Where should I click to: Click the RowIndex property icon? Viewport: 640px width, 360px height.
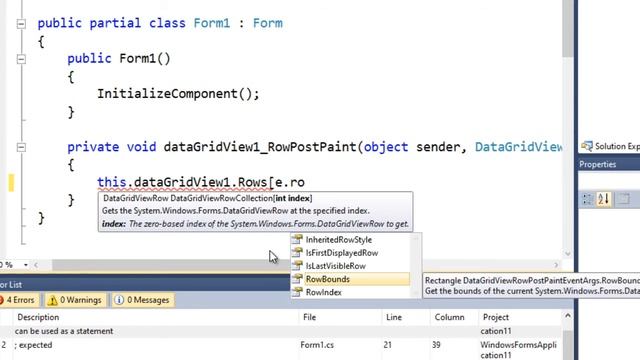297,292
